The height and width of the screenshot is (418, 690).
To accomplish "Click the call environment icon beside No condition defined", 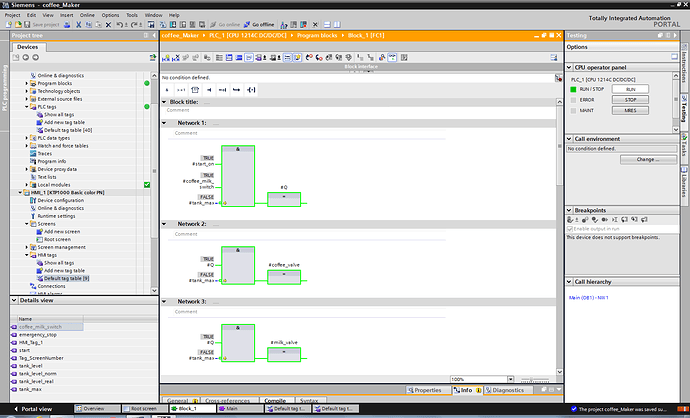I will click(x=558, y=78).
